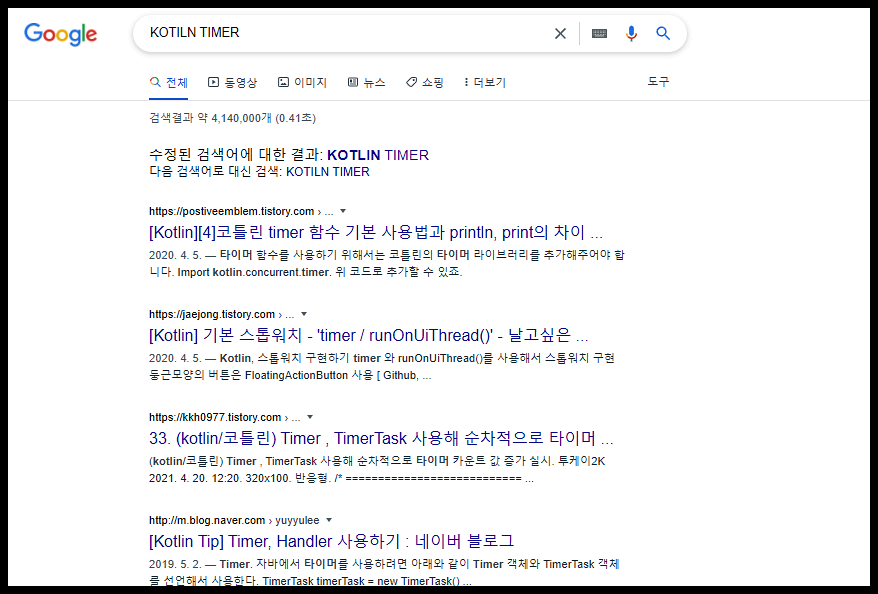Open [Kotlin Tip] Timer, Handler 사용하기 result
This screenshot has width=878, height=594.
coord(331,541)
